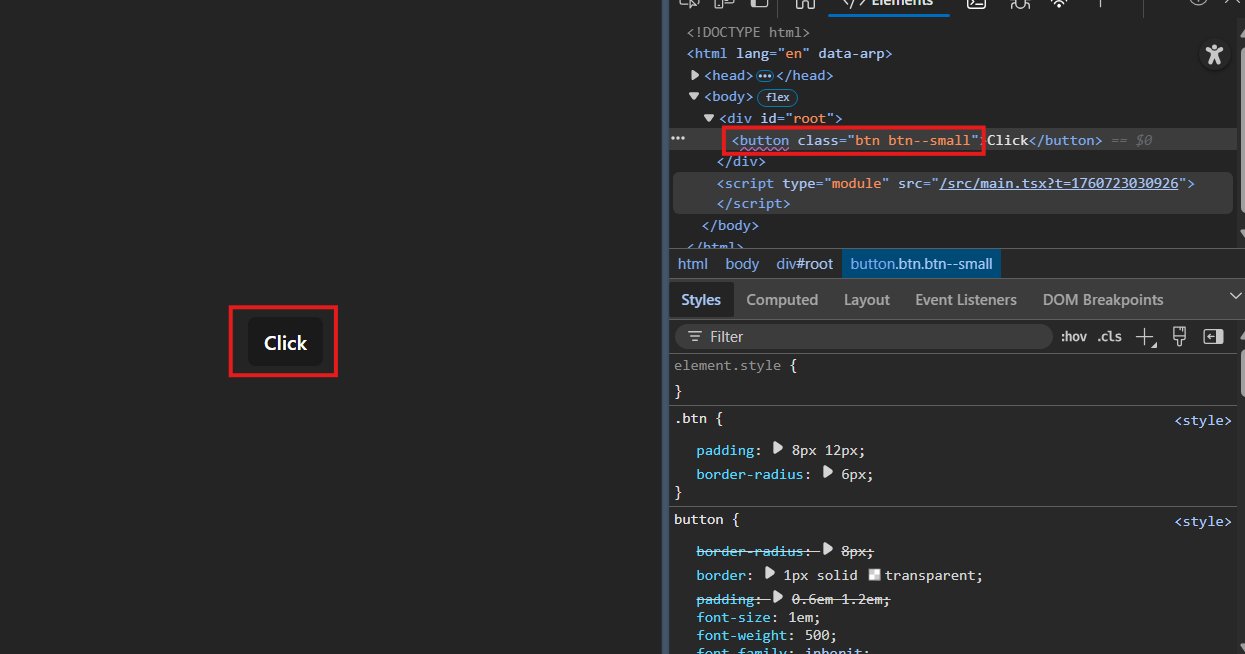Click the Click button on the page
The width and height of the screenshot is (1245, 654).
[285, 342]
